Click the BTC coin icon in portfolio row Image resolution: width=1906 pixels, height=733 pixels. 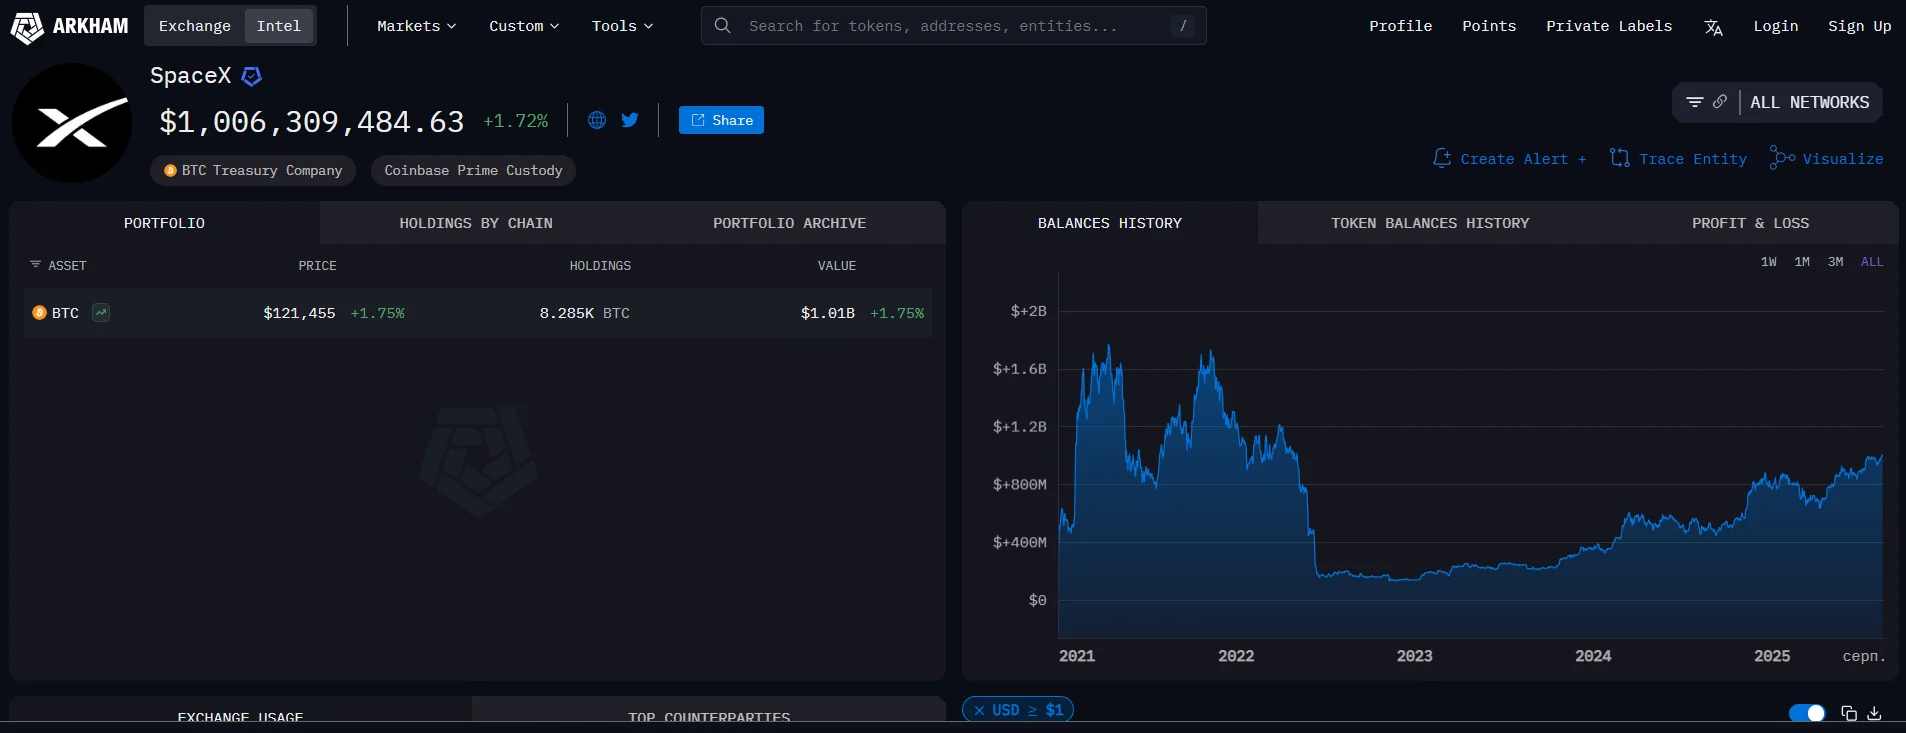(40, 313)
